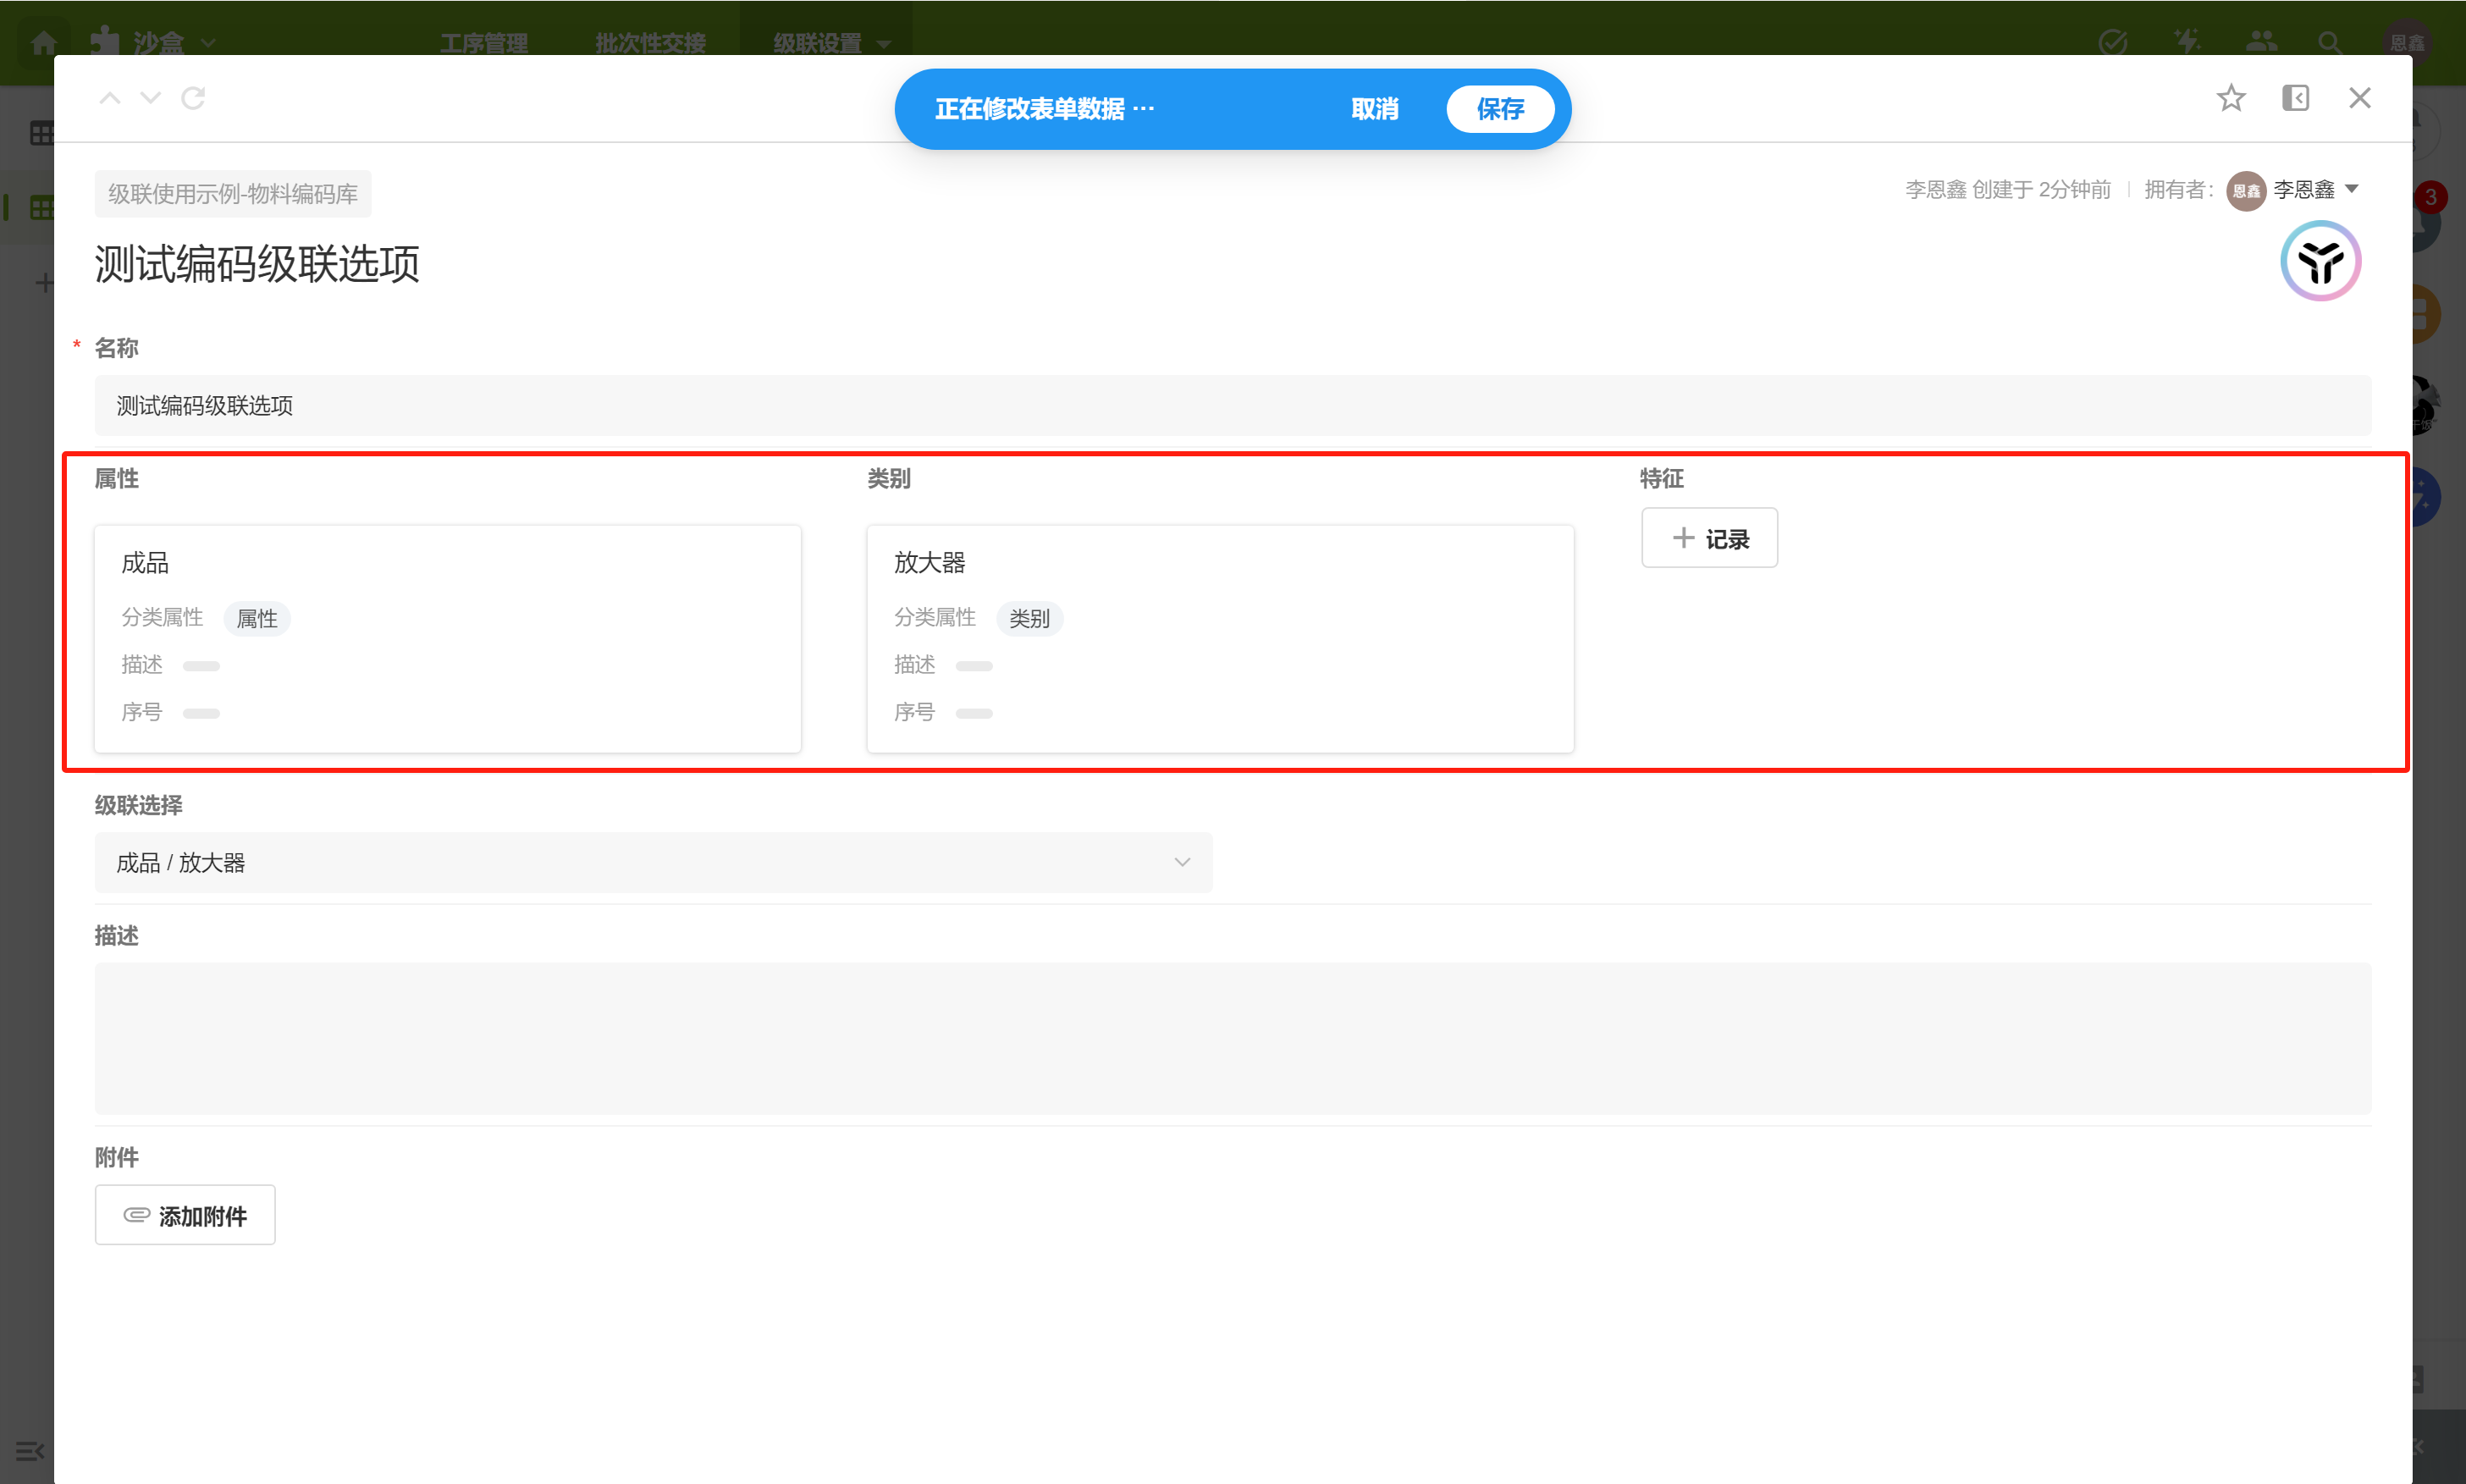Image resolution: width=2466 pixels, height=1484 pixels.
Task: Open the 成品 attribute card
Action: point(447,638)
